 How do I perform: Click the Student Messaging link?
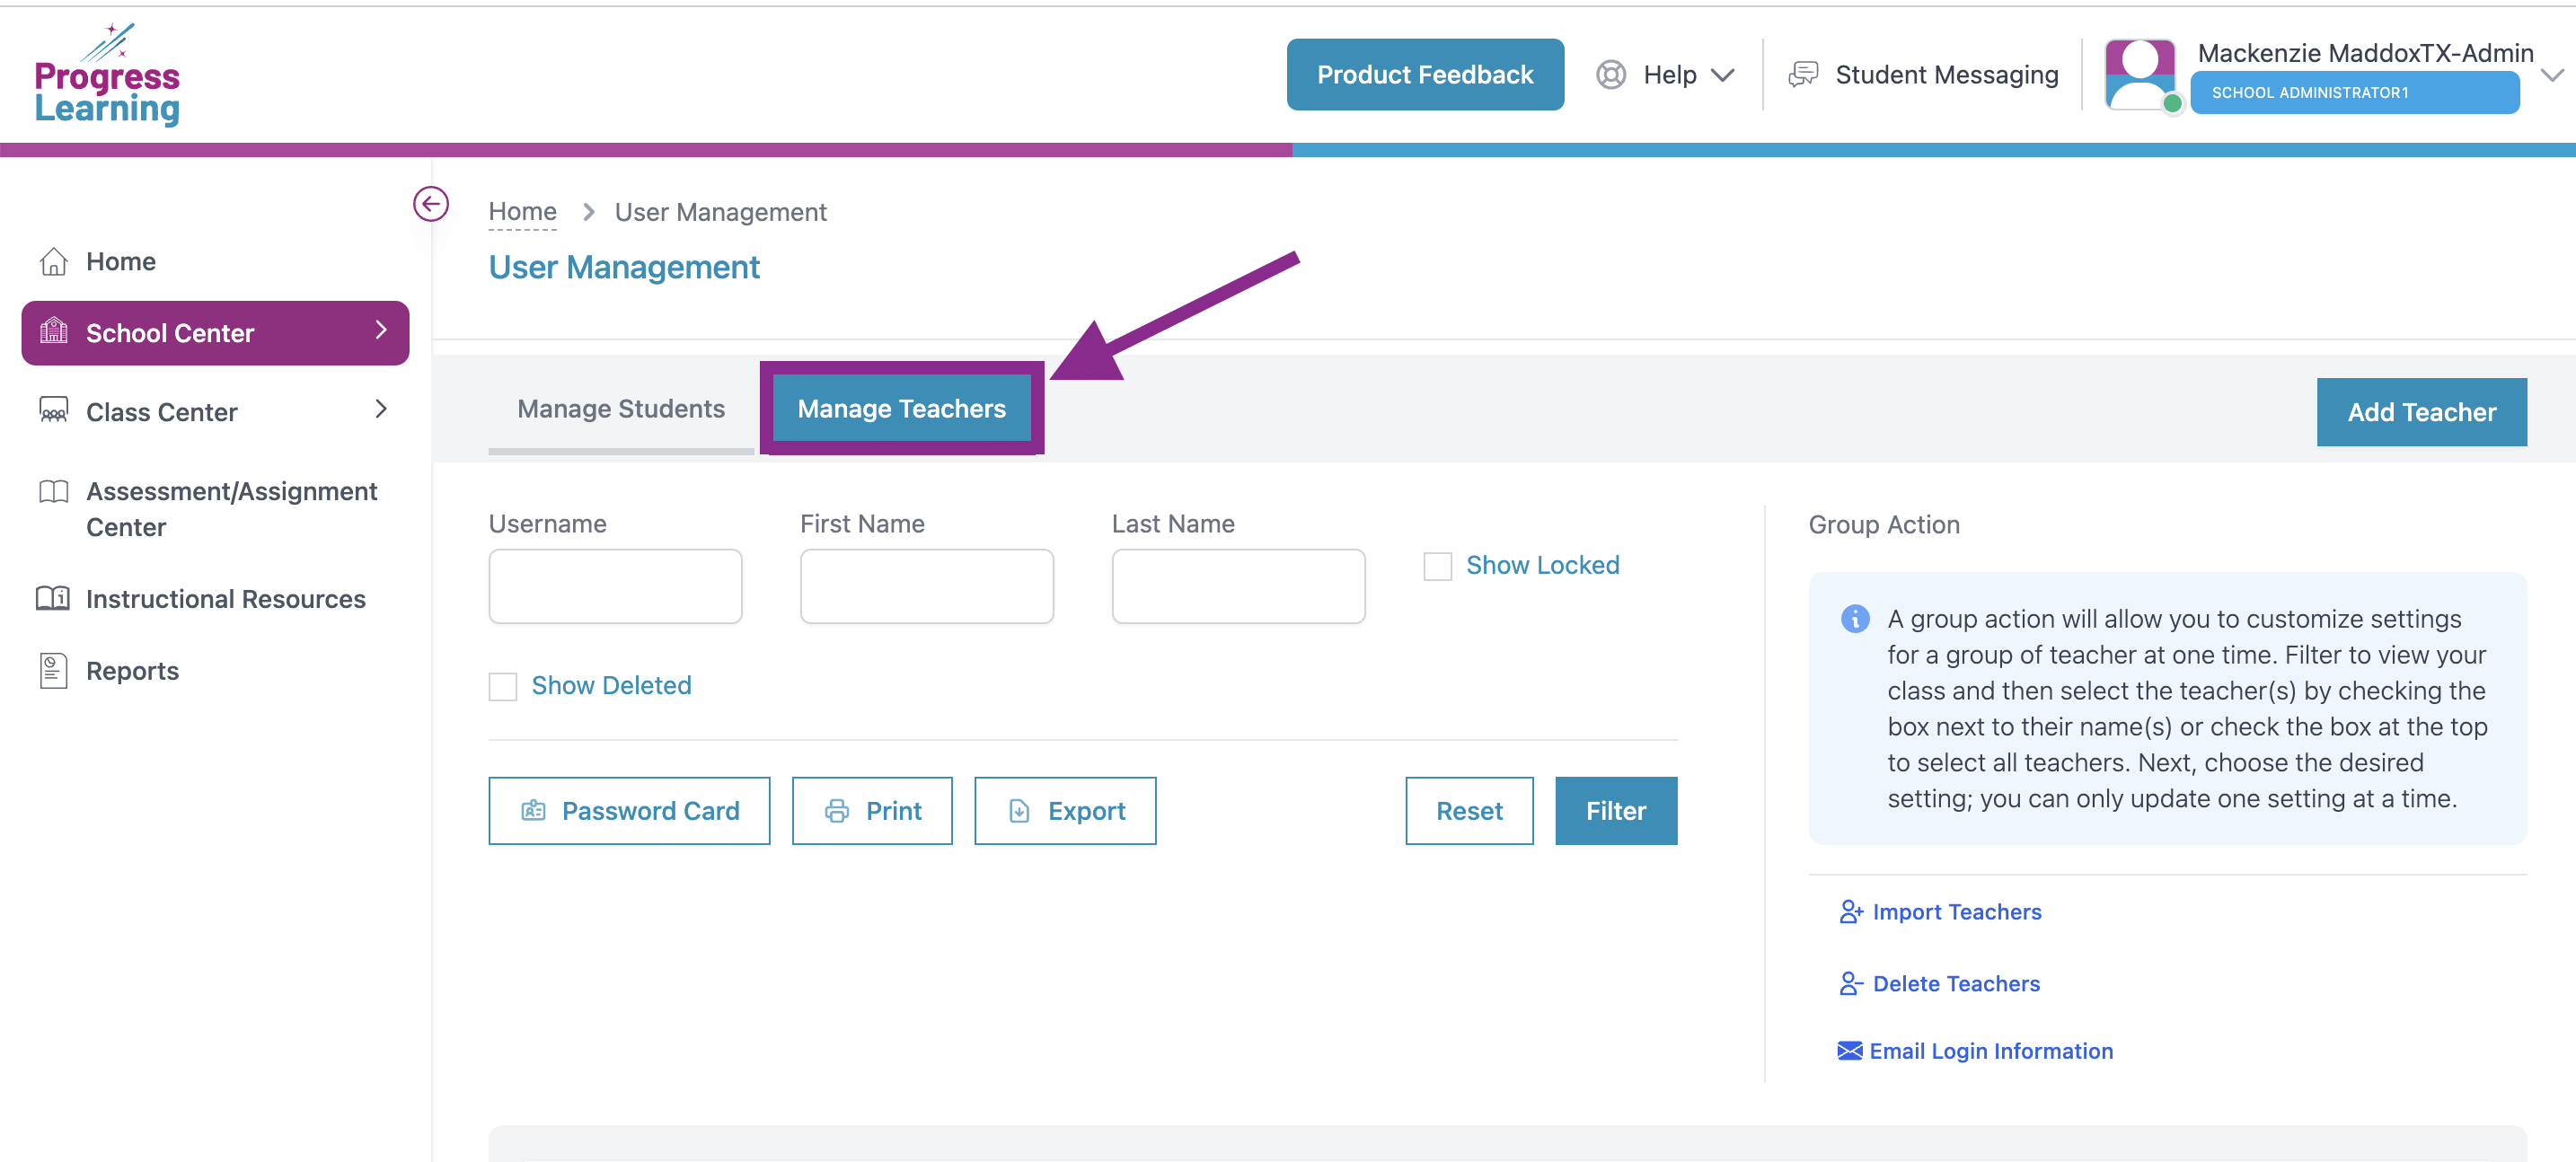coord(1947,75)
